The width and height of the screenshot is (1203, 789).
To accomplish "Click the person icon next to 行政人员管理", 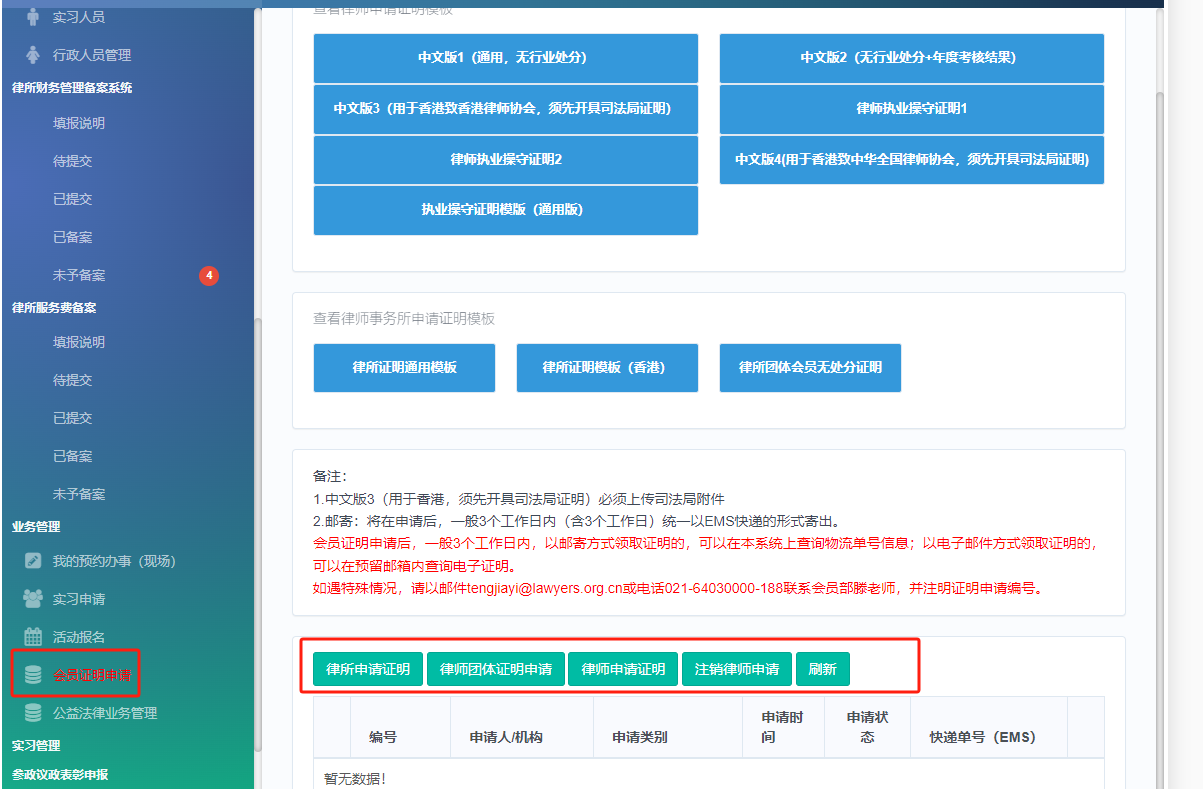I will (x=33, y=55).
